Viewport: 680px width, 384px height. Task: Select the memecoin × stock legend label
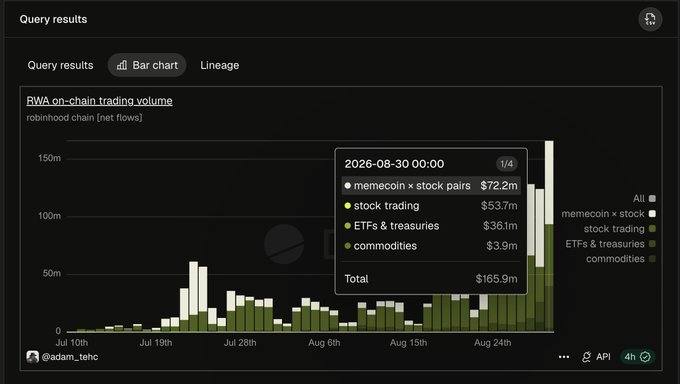point(603,213)
